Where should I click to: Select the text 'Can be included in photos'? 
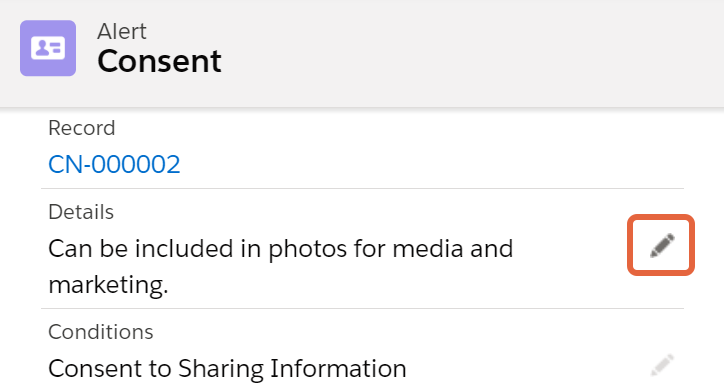(x=198, y=248)
